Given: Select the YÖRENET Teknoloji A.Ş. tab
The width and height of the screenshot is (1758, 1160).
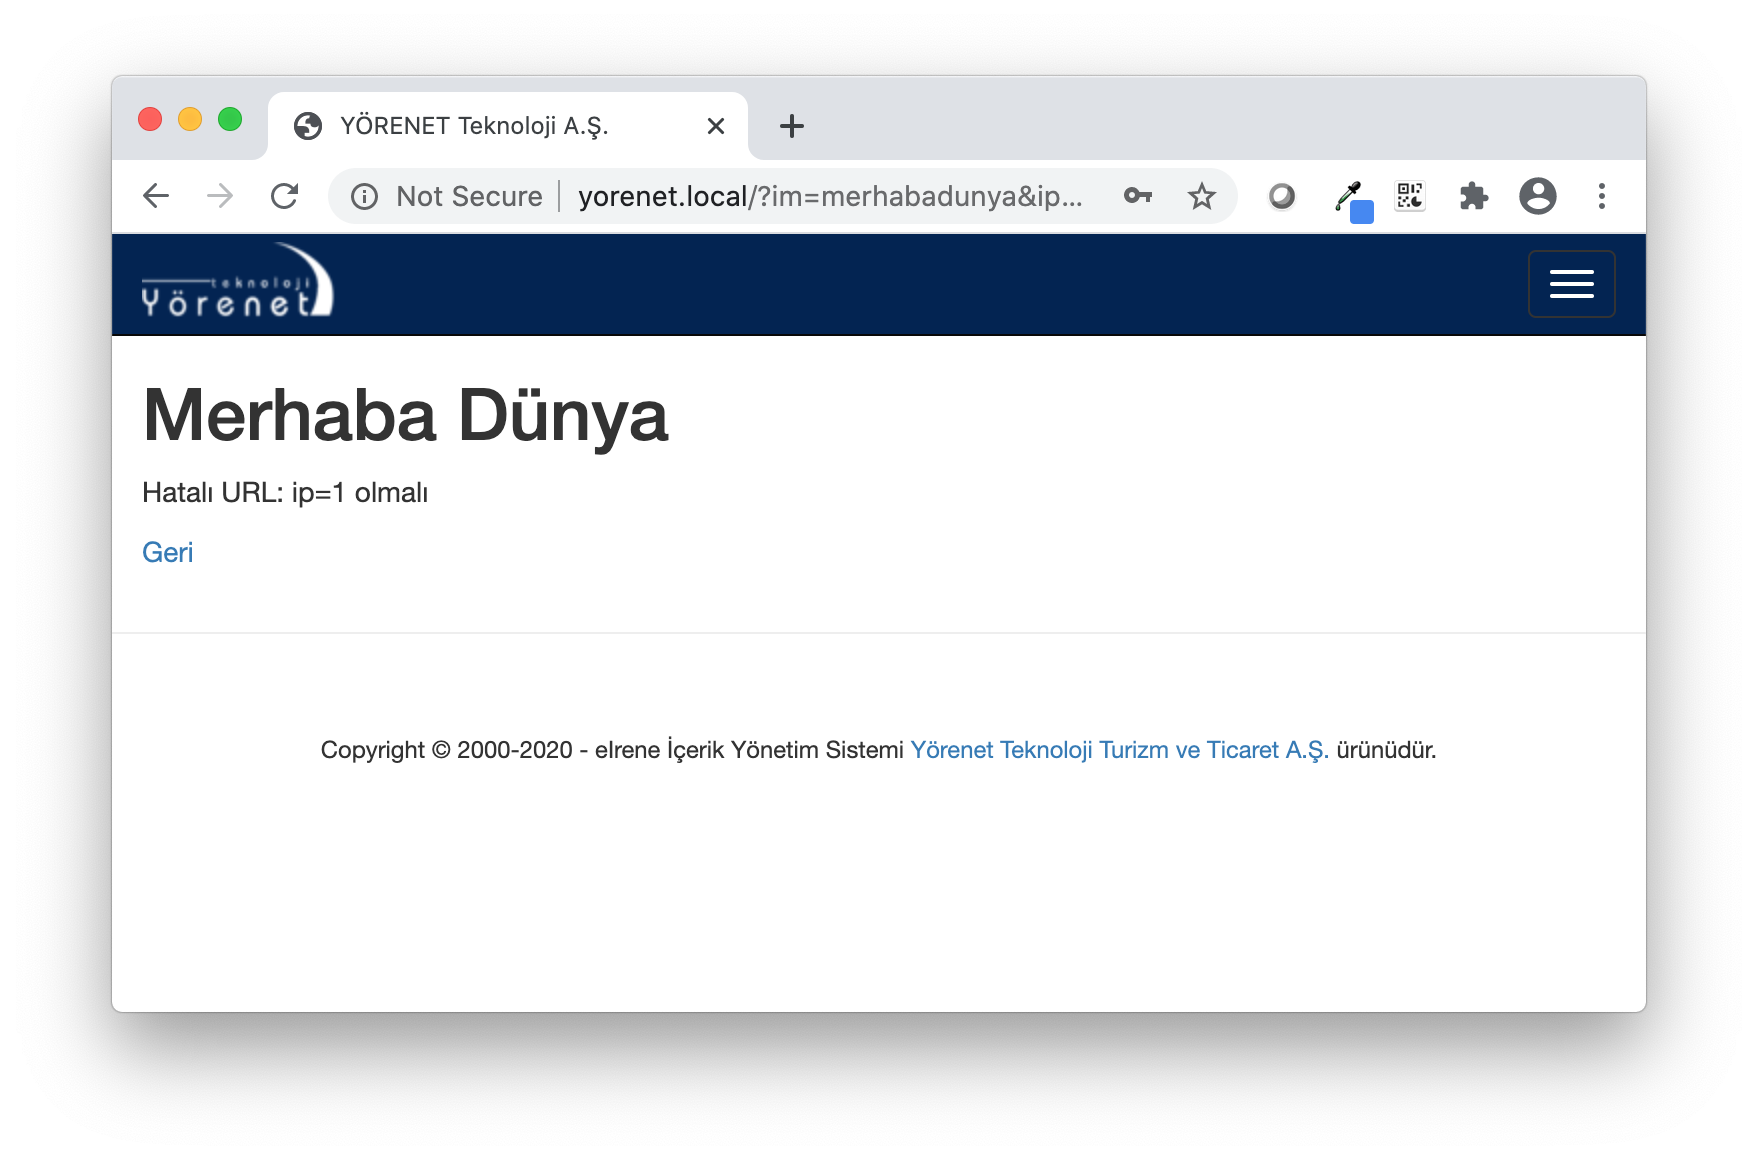Looking at the screenshot, I should pos(508,126).
